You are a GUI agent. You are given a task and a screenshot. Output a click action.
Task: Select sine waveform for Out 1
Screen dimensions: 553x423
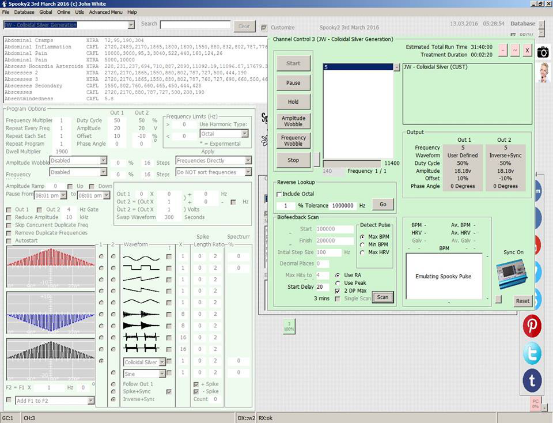101,256
